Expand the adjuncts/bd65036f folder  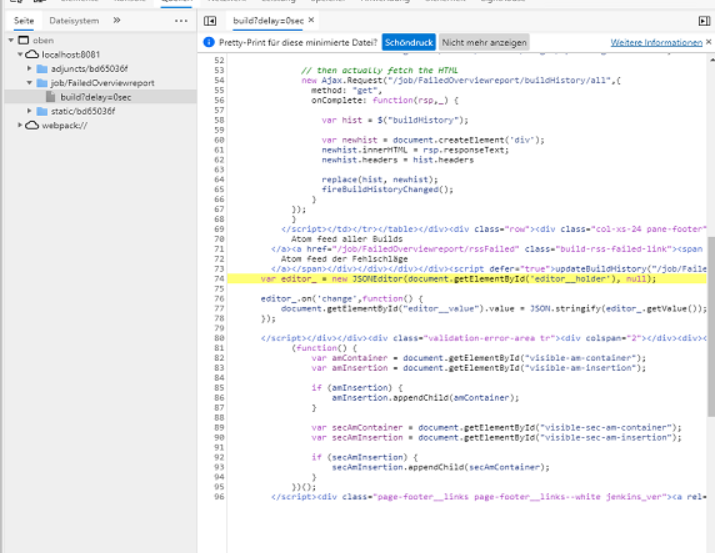click(29, 68)
